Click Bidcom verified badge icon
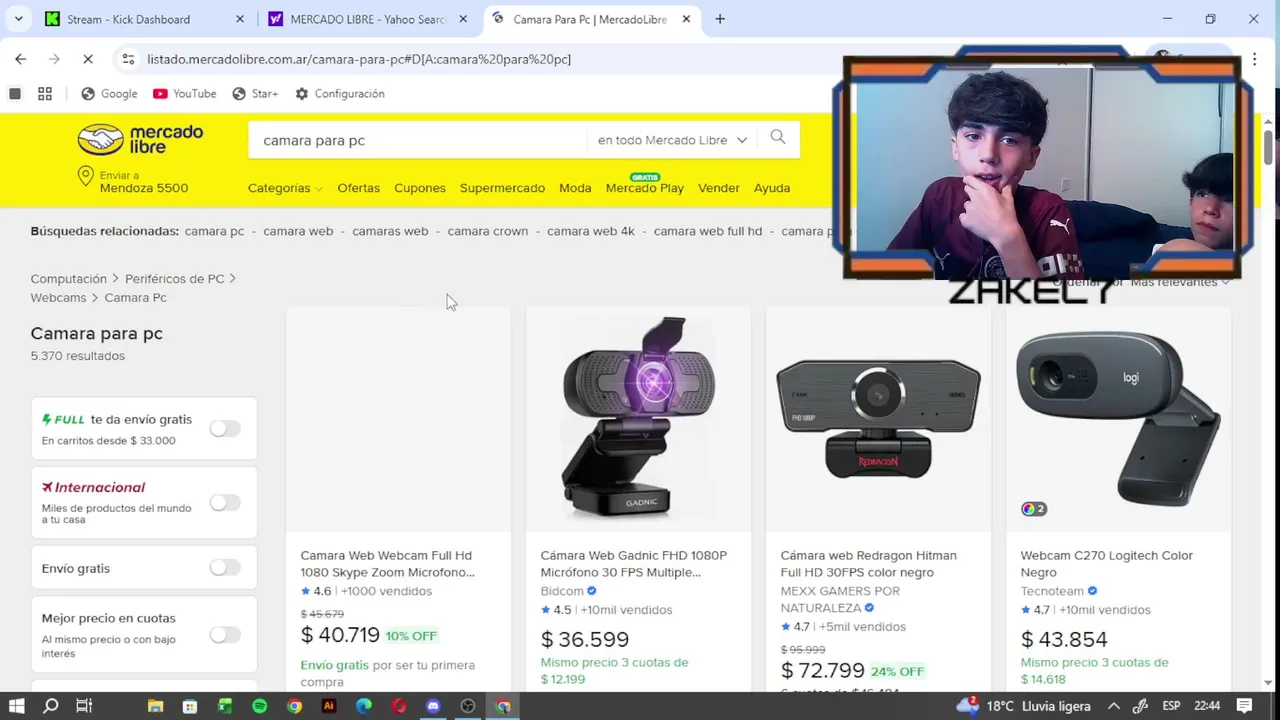Image resolution: width=1280 pixels, height=720 pixels. 591,591
